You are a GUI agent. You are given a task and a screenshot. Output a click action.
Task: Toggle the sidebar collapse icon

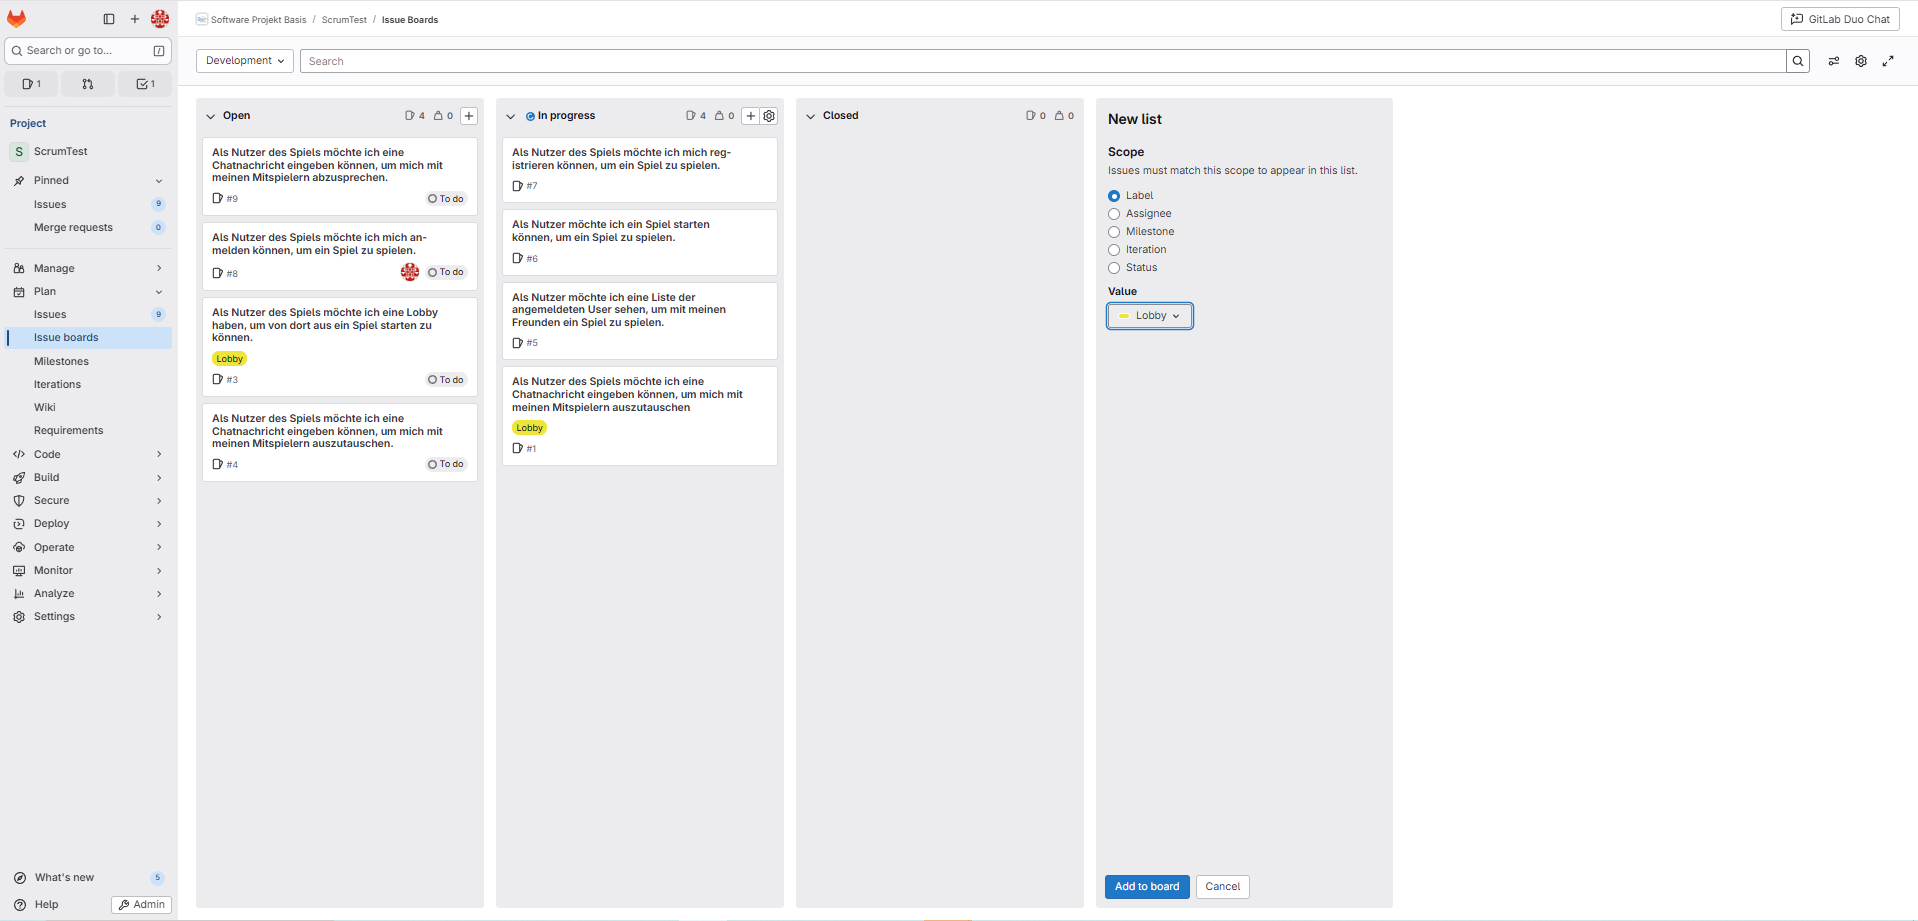(109, 19)
